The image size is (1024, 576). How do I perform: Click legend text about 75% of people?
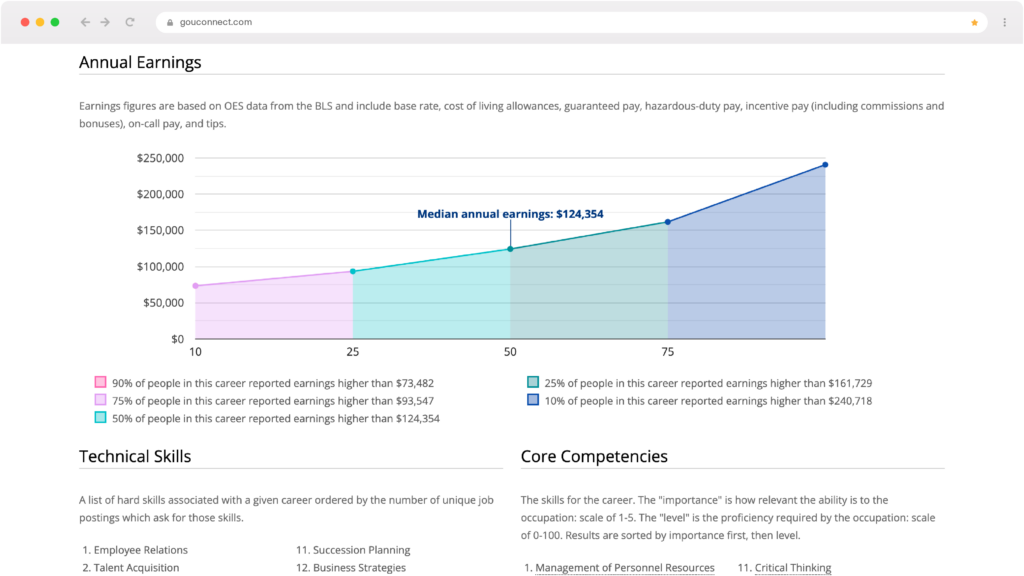click(273, 401)
